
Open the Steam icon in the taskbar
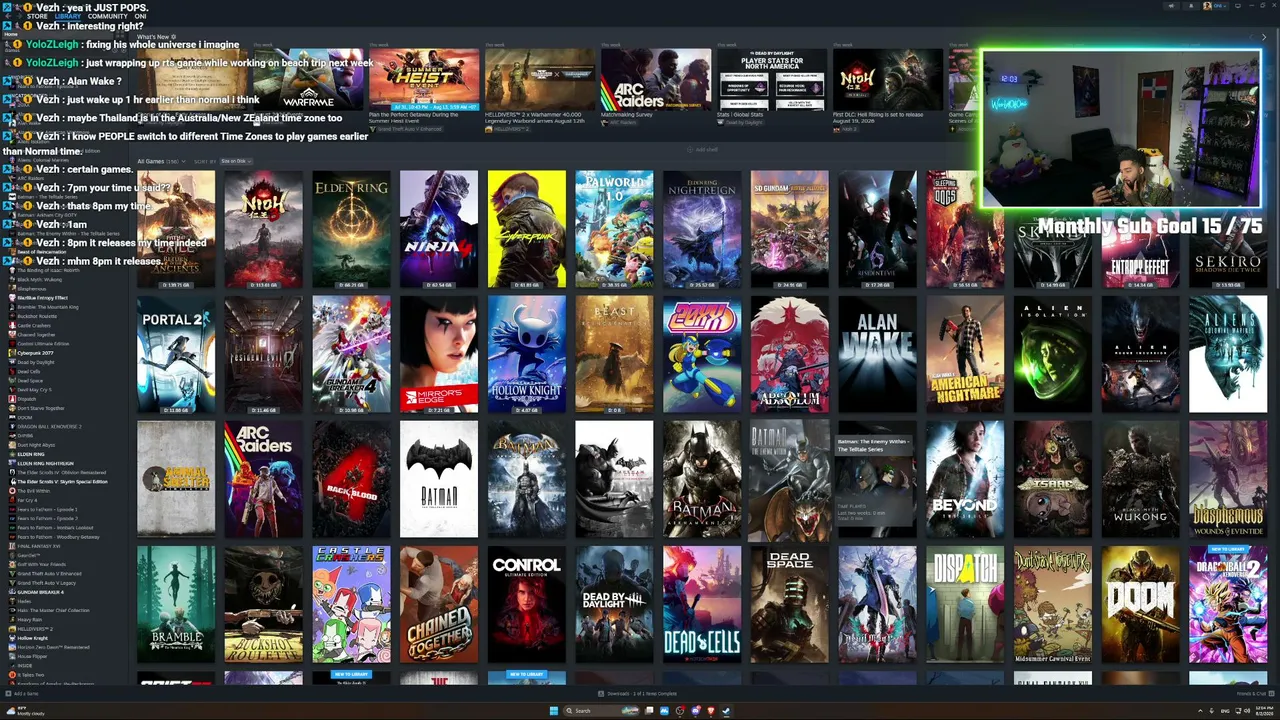tap(726, 711)
